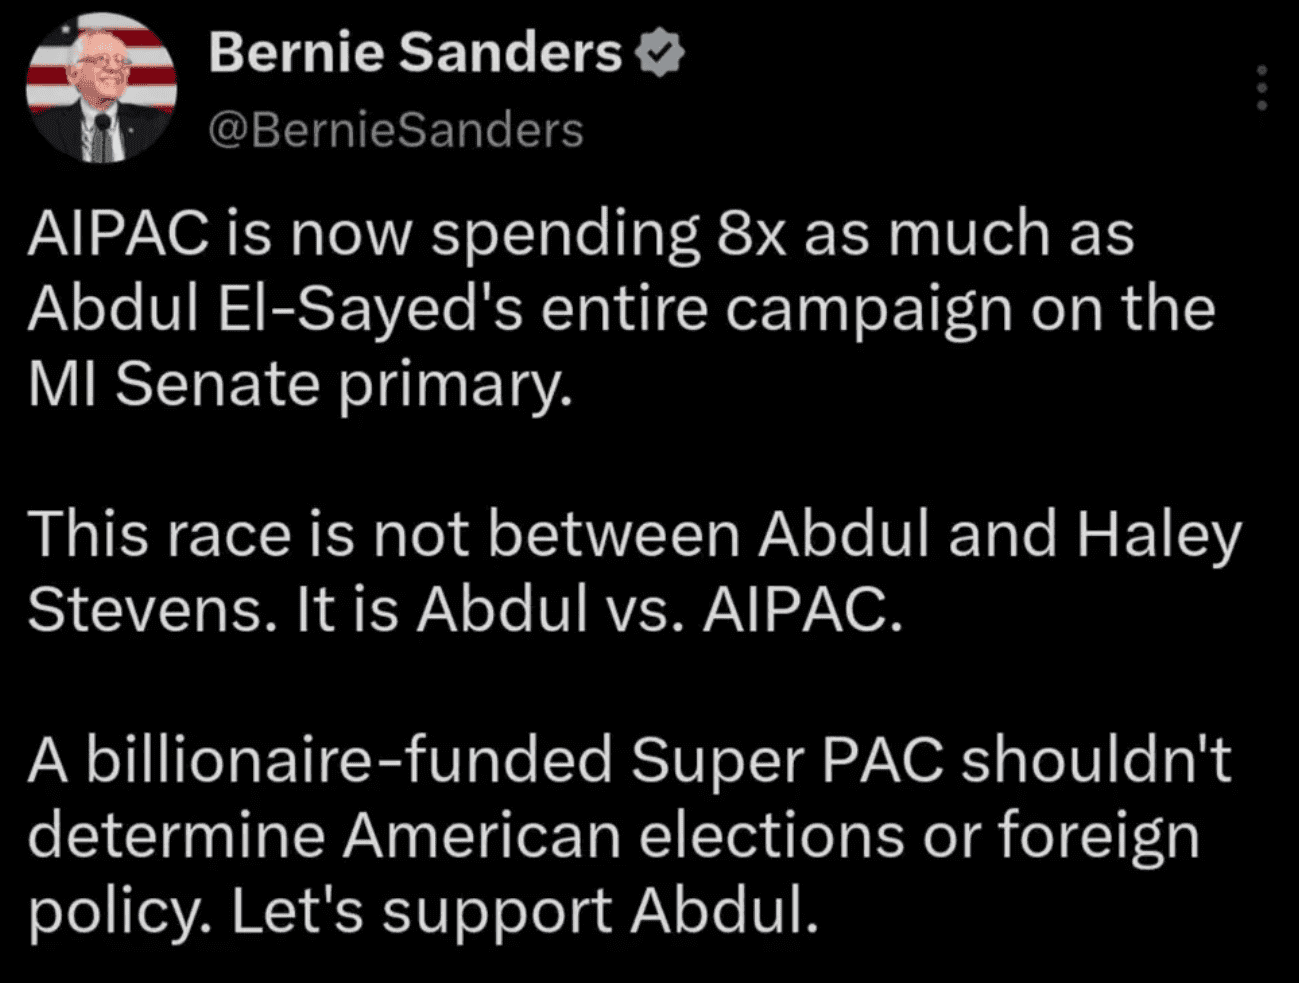Image resolution: width=1299 pixels, height=983 pixels.
Task: Click the words 'American elections' in the tweet
Action: pos(624,836)
